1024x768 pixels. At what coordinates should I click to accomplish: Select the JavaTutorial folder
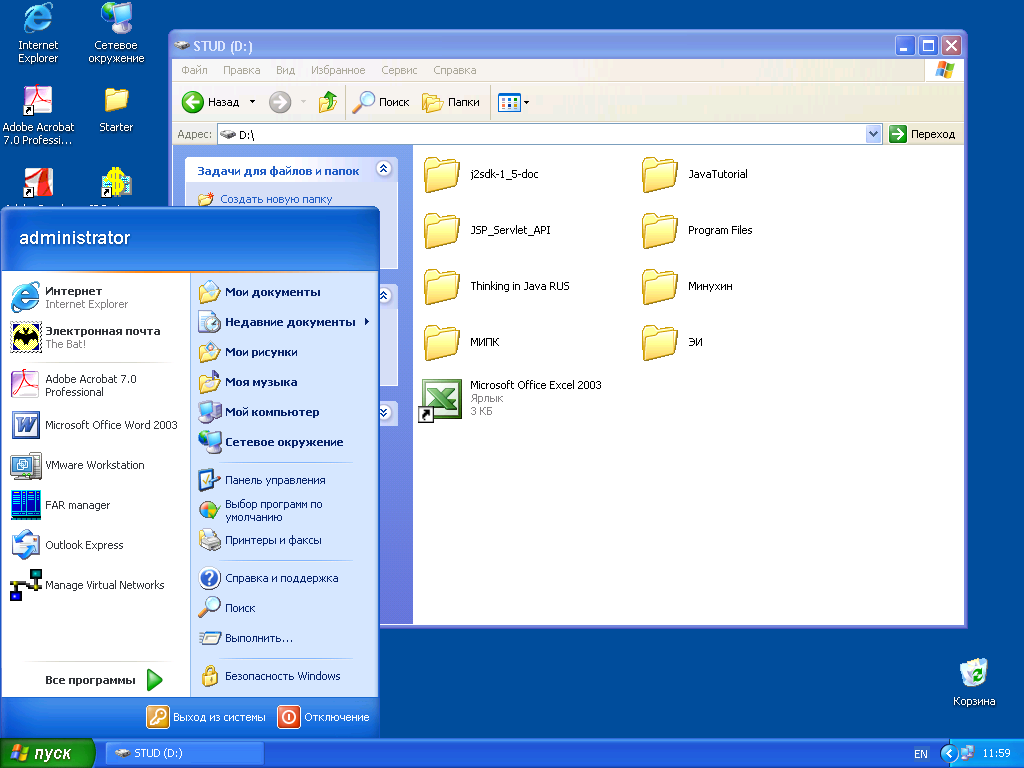pos(695,174)
